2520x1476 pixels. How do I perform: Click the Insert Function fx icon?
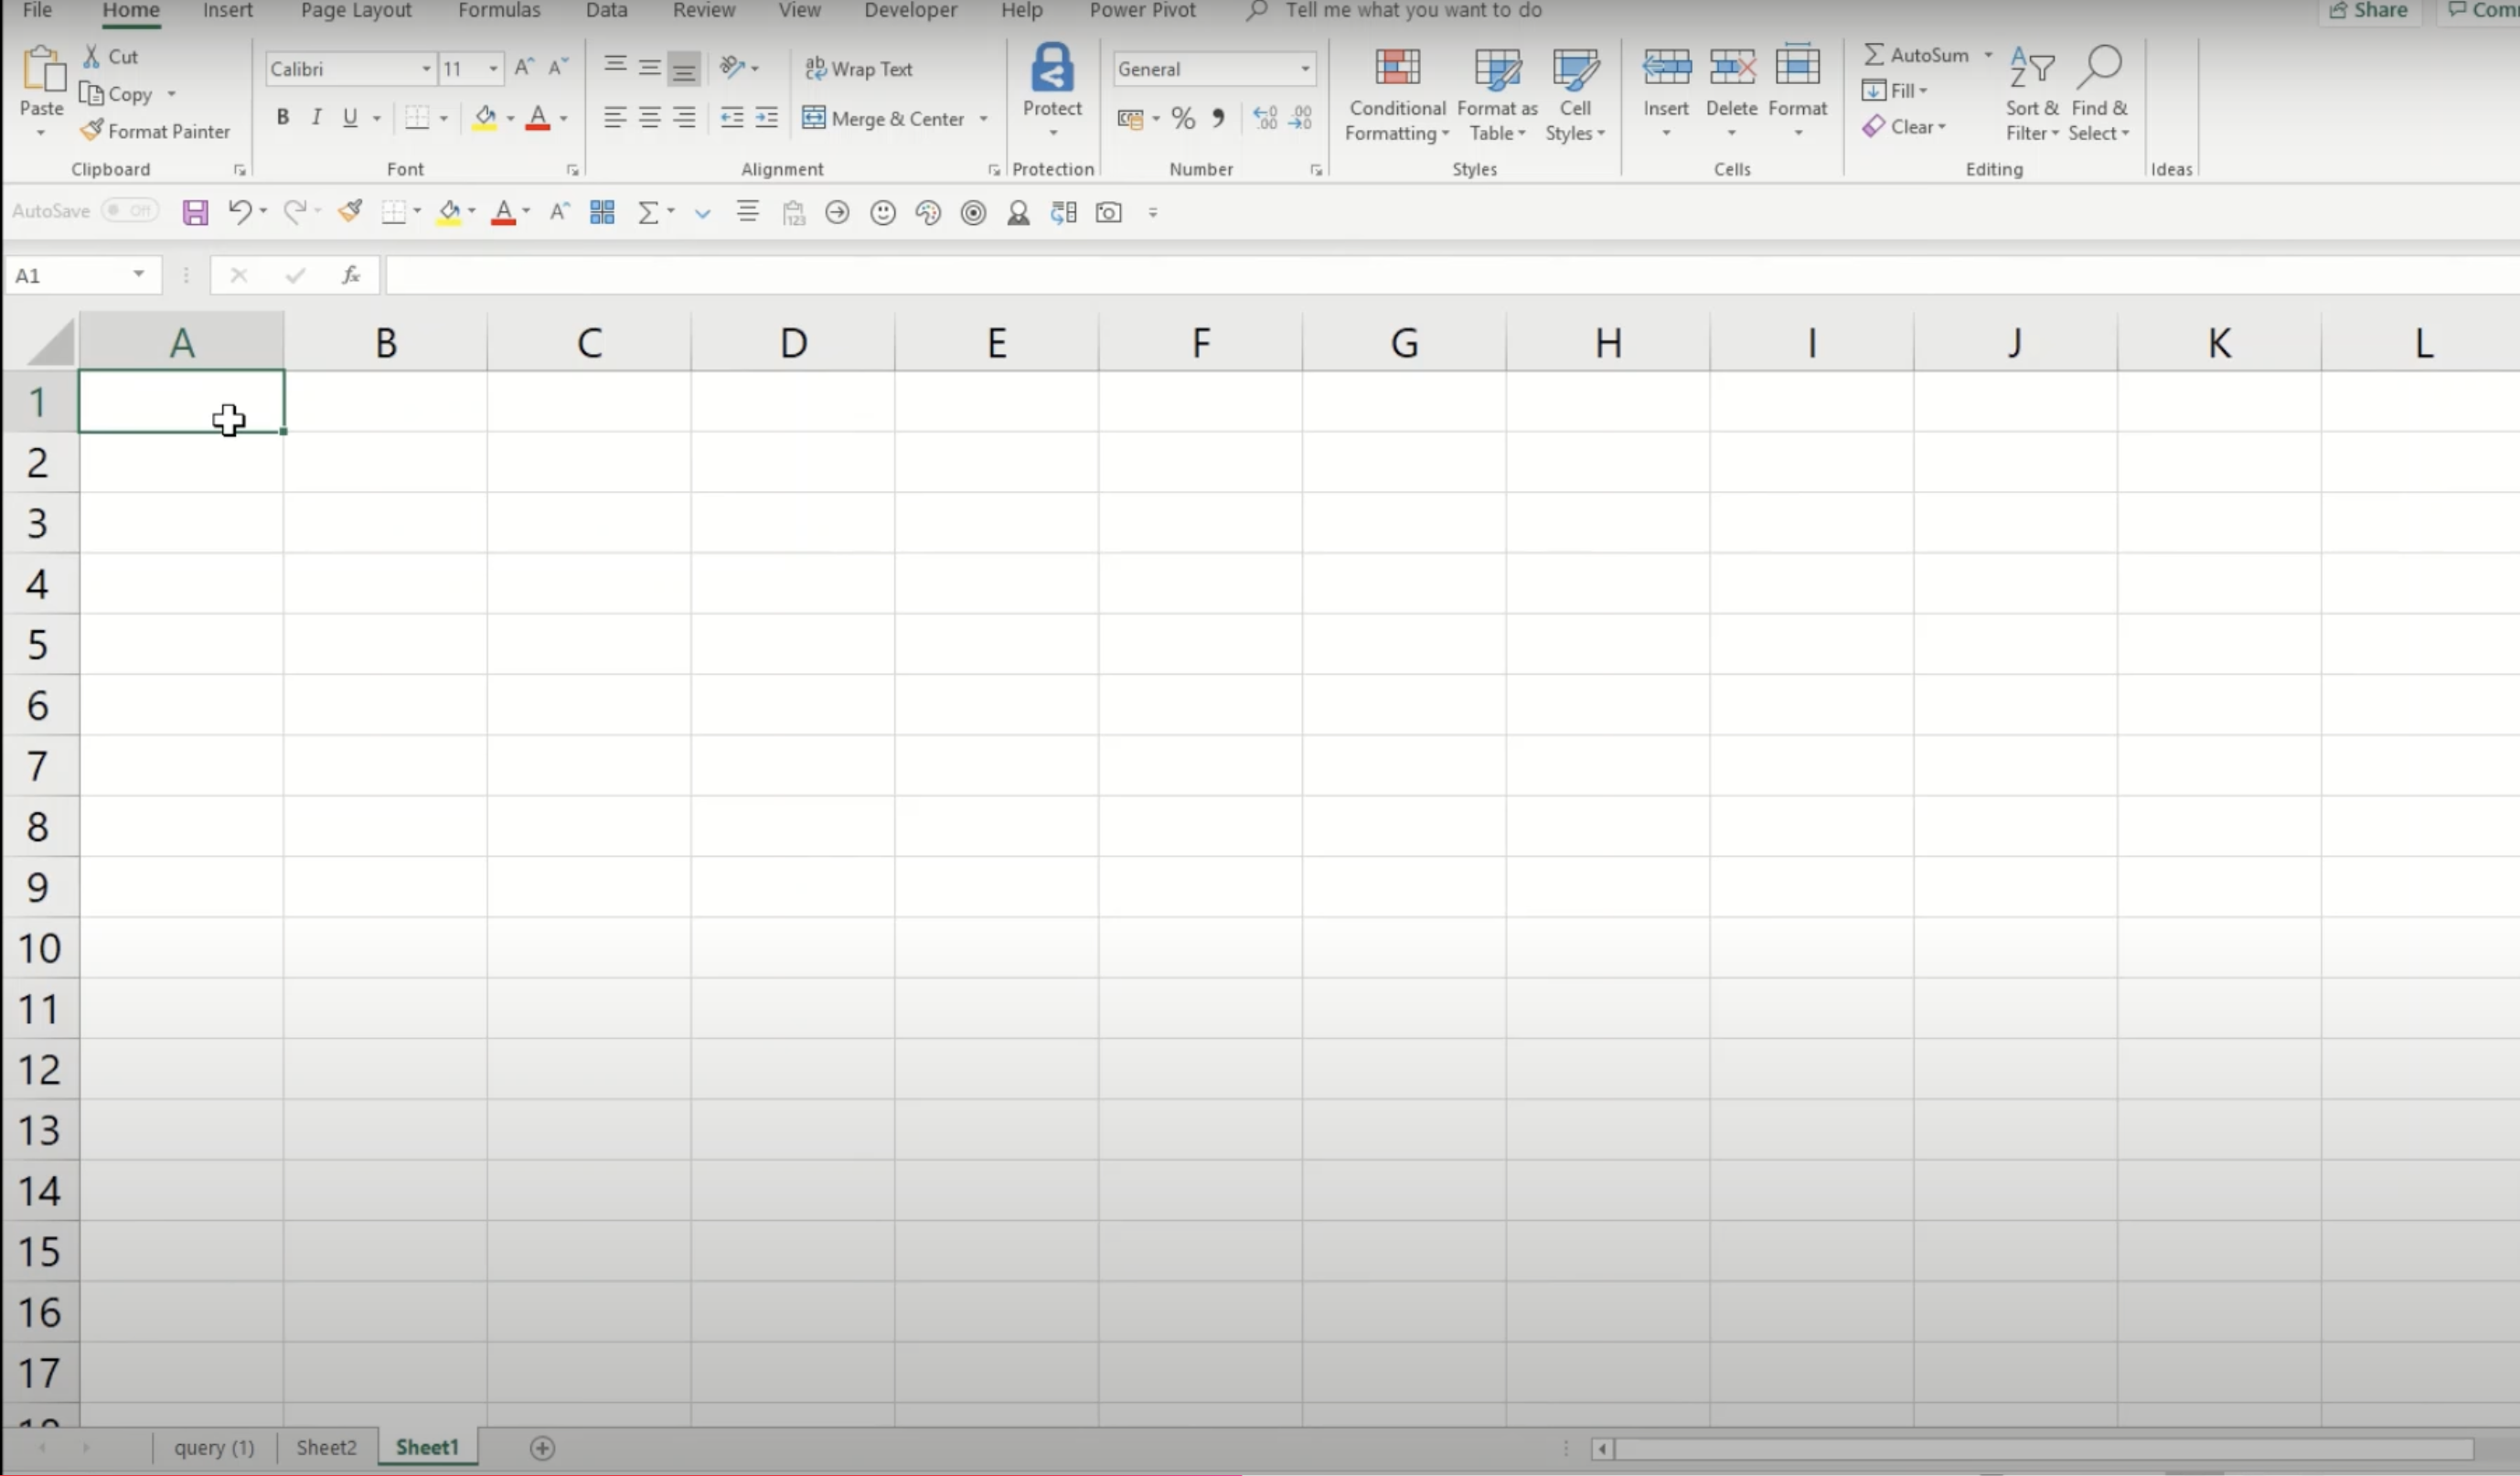click(351, 275)
